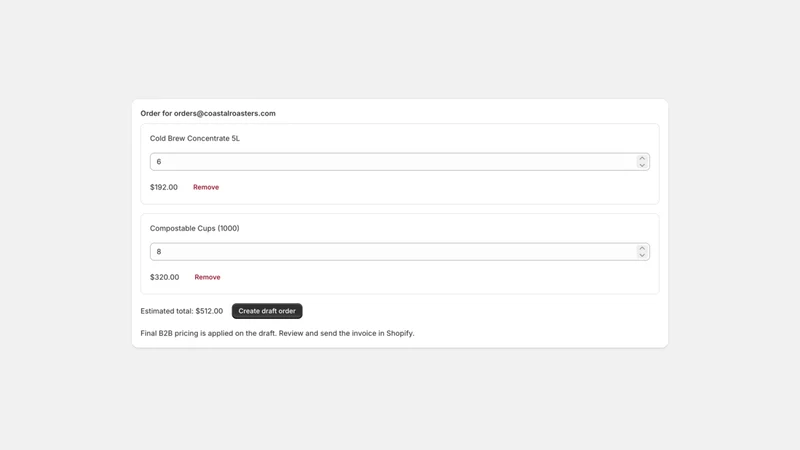
Task: Decrease Compostable Cups quantity with down arrow
Action: tap(642, 255)
